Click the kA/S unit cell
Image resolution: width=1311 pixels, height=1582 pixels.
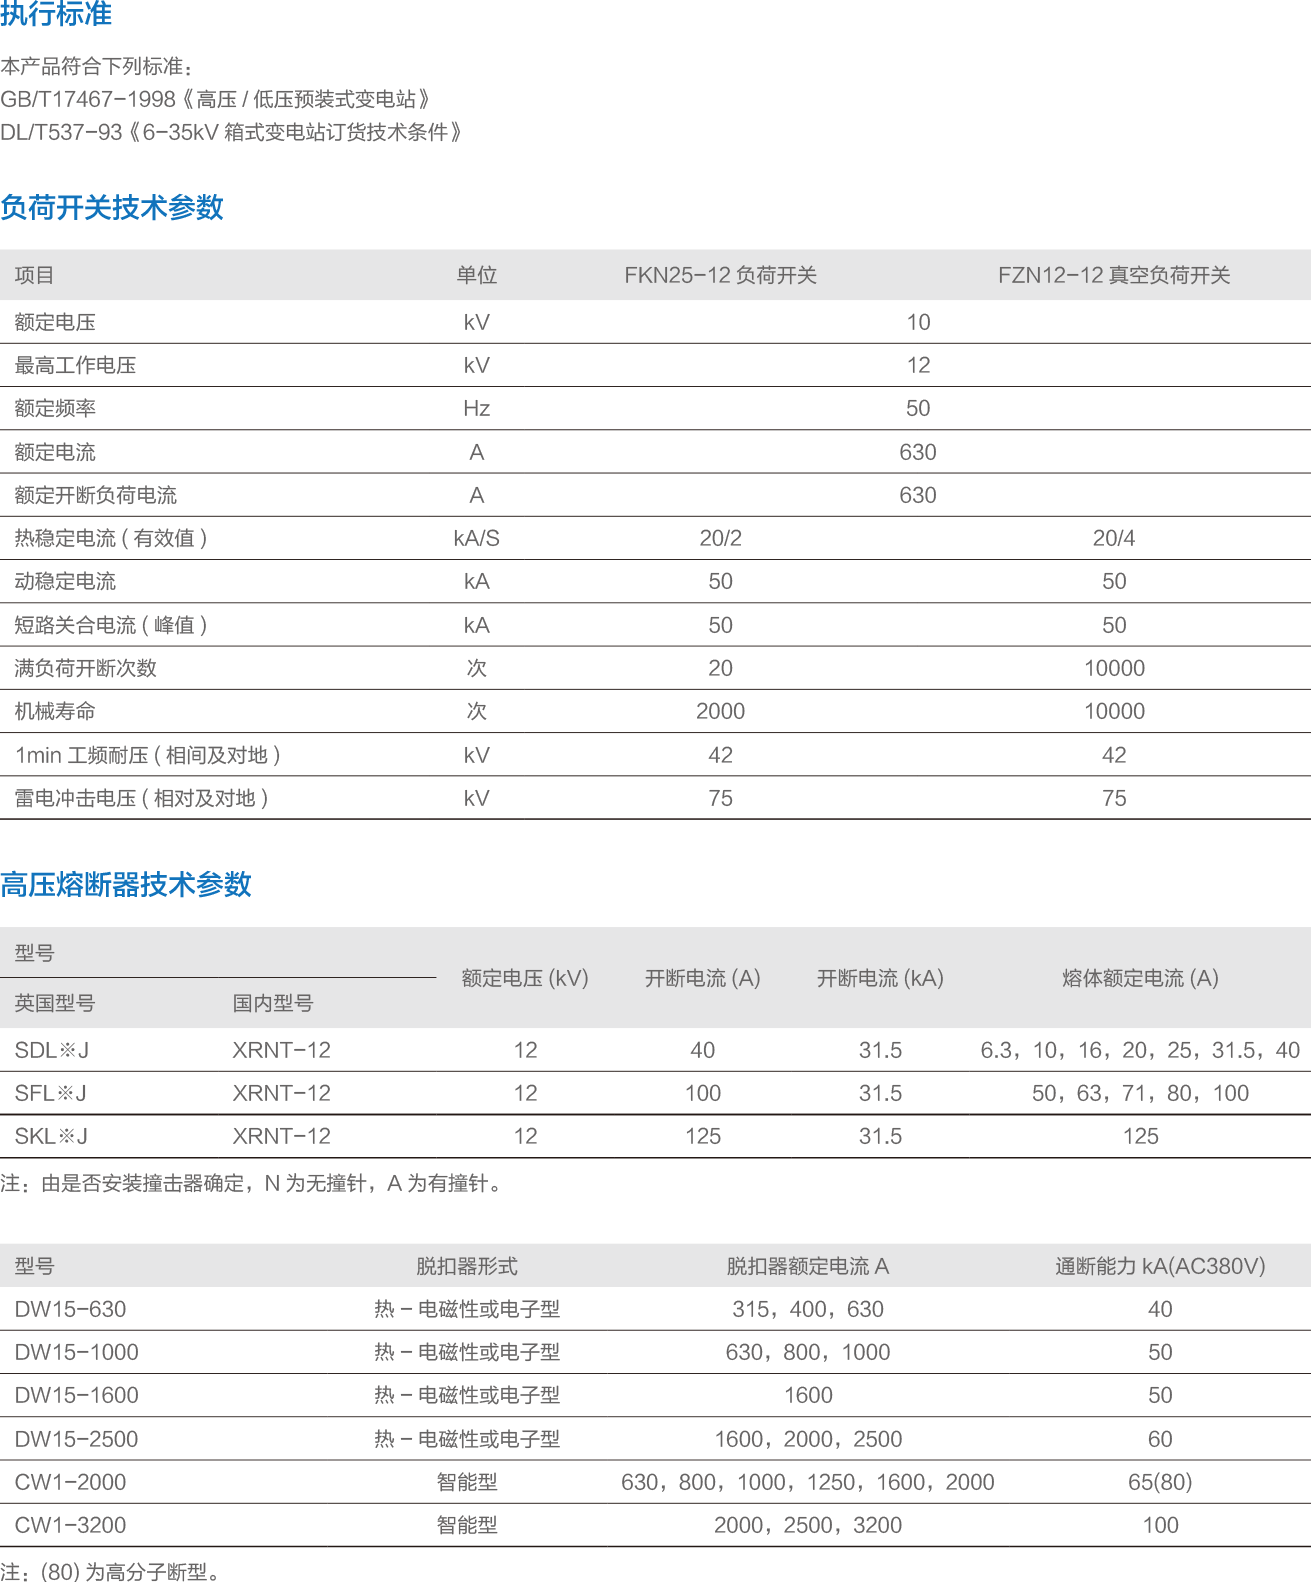477,538
